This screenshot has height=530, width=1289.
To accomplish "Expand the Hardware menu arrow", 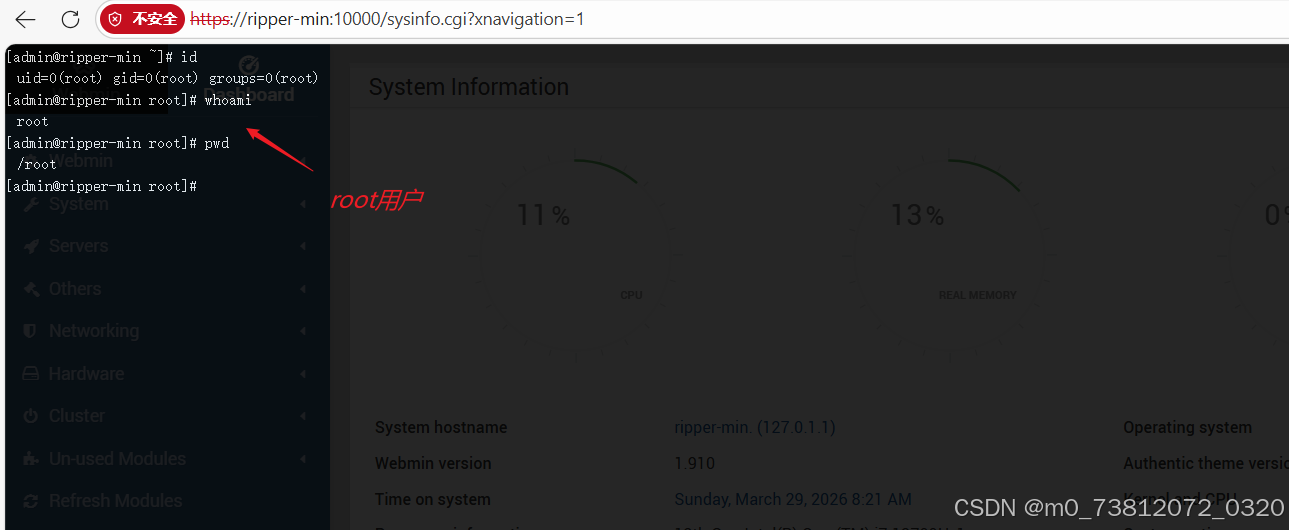I will (x=303, y=374).
